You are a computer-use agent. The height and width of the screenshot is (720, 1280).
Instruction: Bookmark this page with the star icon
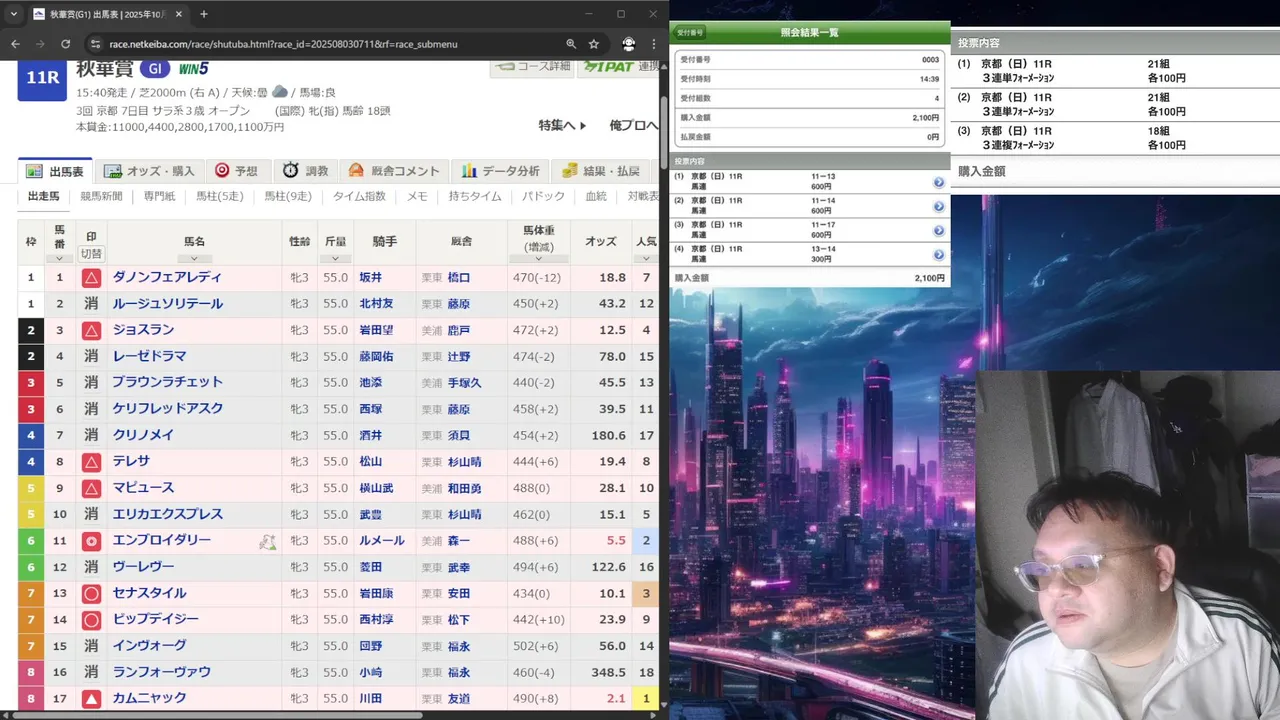[594, 44]
